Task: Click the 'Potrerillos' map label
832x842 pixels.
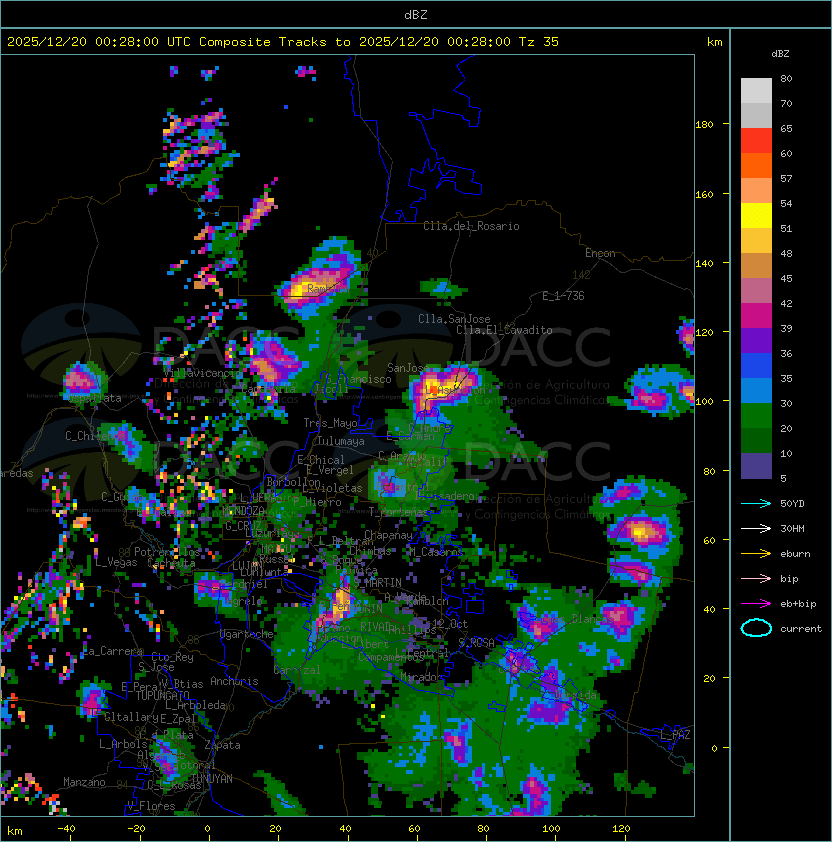Action: coord(167,551)
